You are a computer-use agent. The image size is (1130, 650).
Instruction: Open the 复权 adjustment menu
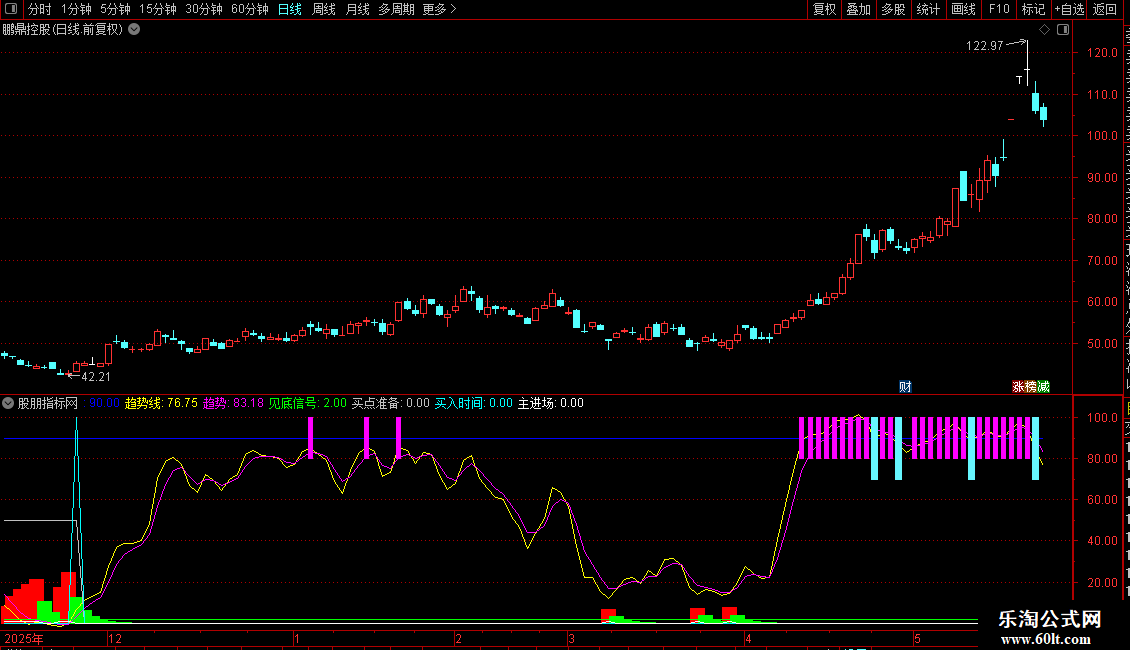tap(824, 9)
